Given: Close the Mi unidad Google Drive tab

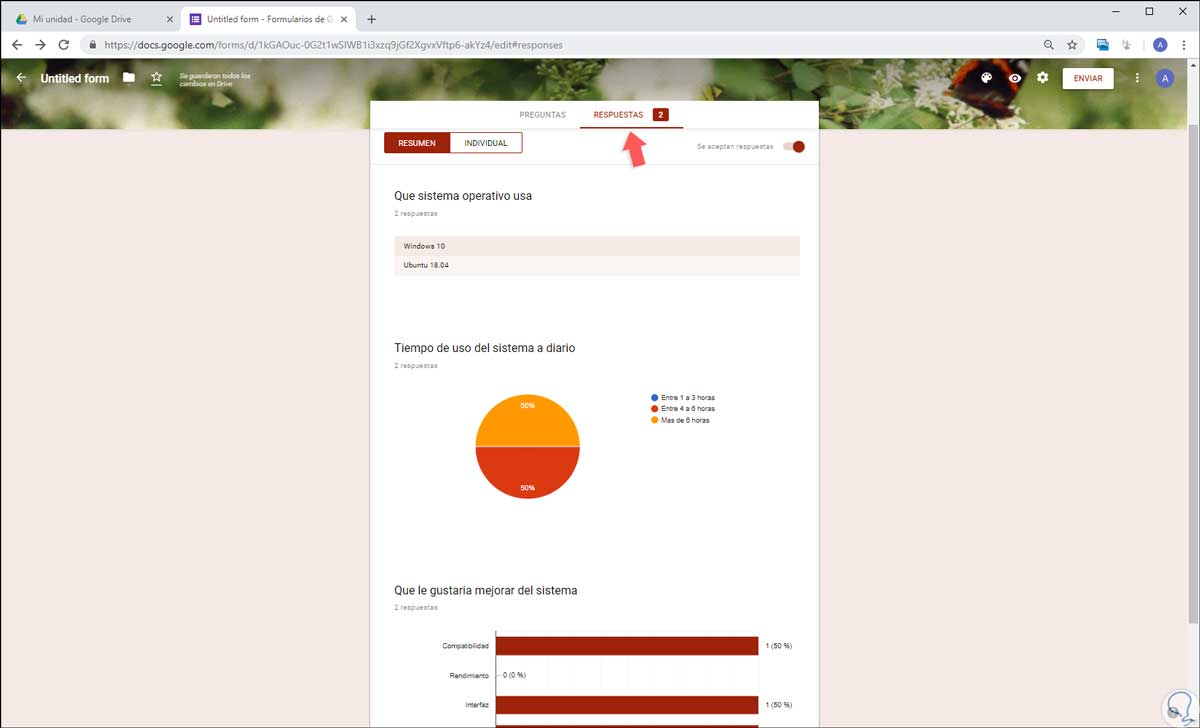Looking at the screenshot, I should click(169, 19).
